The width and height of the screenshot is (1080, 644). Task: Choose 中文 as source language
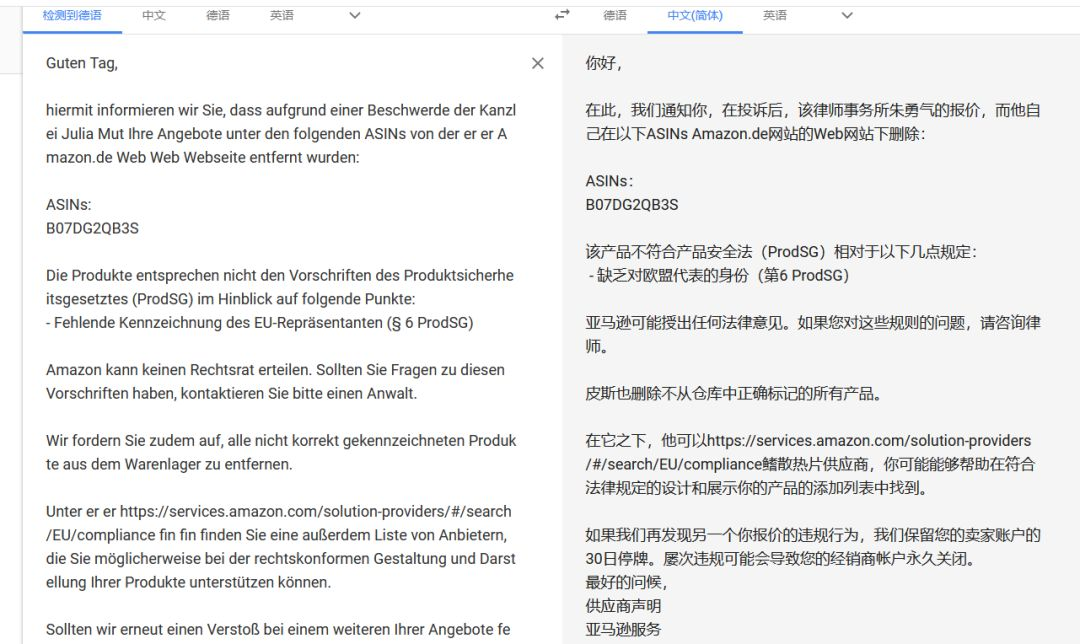(x=154, y=15)
